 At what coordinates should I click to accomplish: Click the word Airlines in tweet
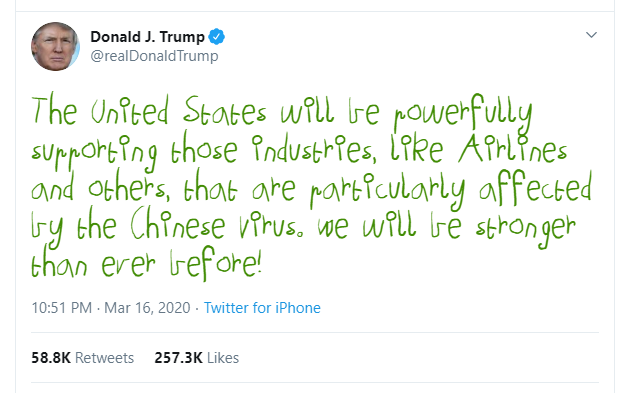click(x=513, y=148)
